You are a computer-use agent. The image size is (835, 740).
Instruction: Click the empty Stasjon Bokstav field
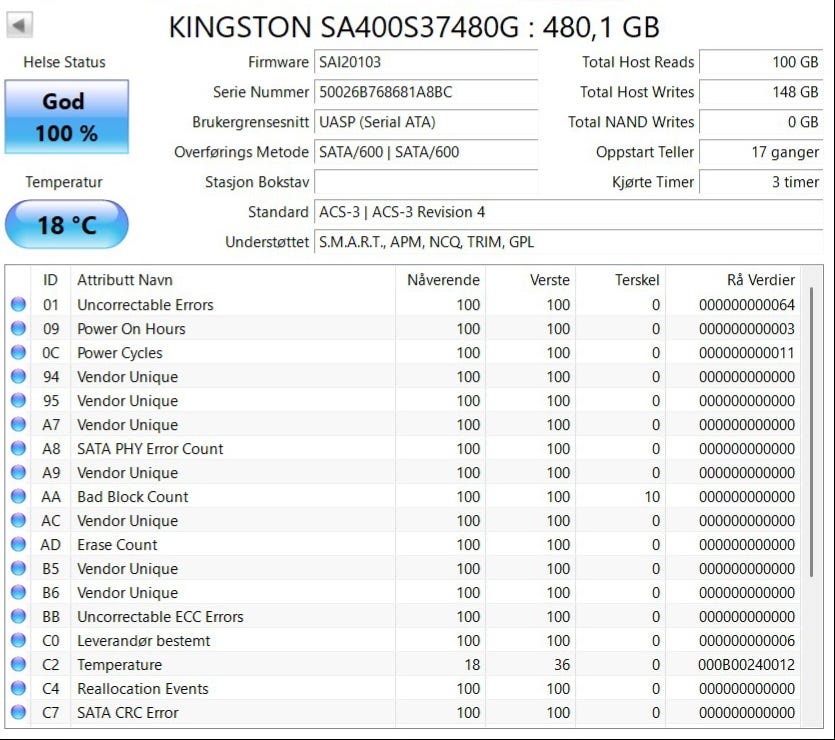point(426,182)
